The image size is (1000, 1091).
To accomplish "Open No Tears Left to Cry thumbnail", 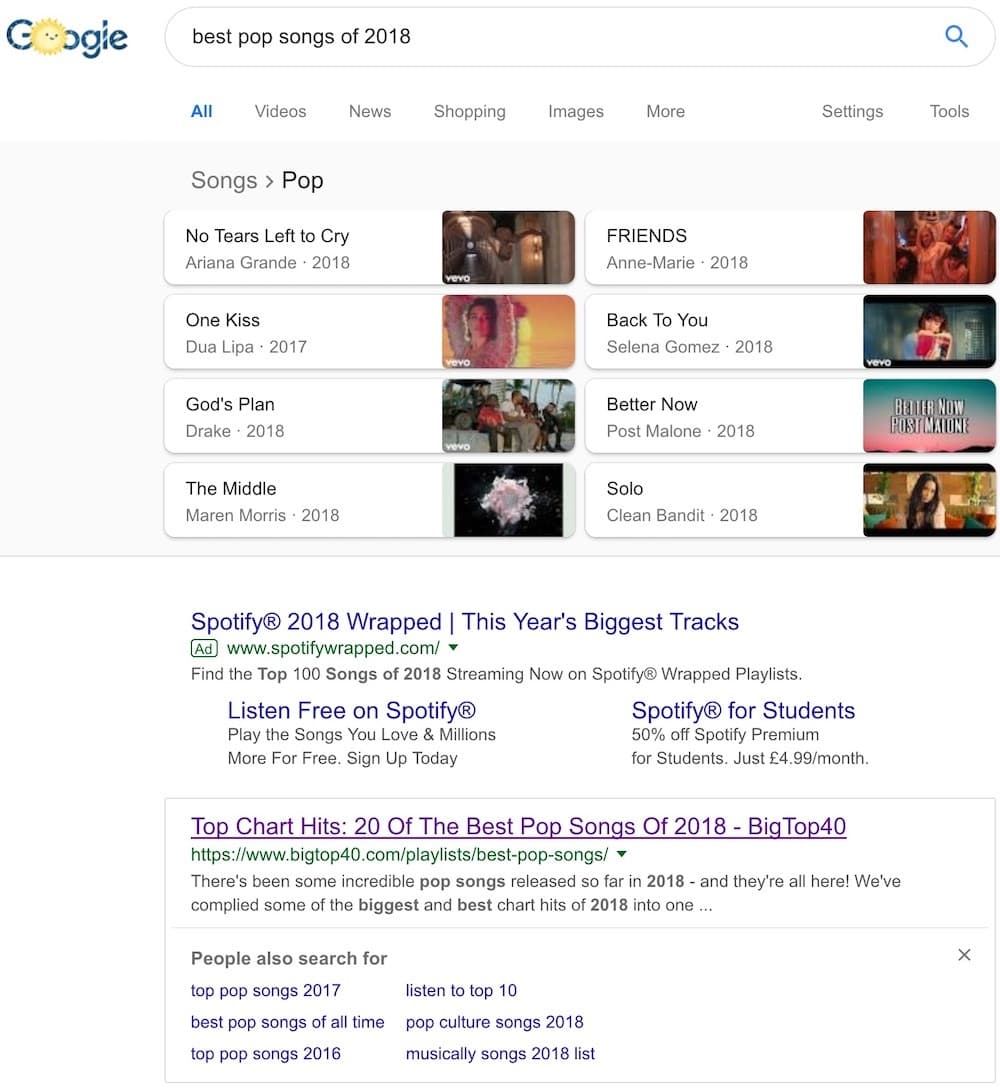I will tap(508, 248).
